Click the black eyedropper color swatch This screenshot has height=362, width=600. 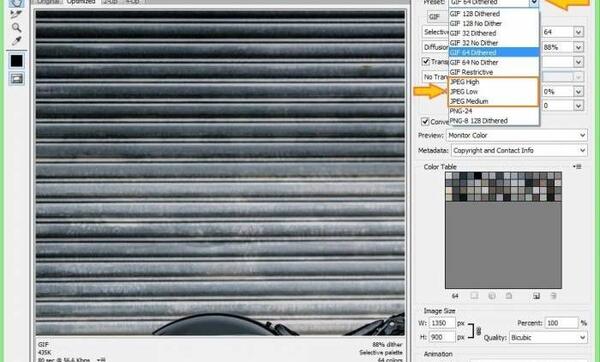tap(16, 61)
